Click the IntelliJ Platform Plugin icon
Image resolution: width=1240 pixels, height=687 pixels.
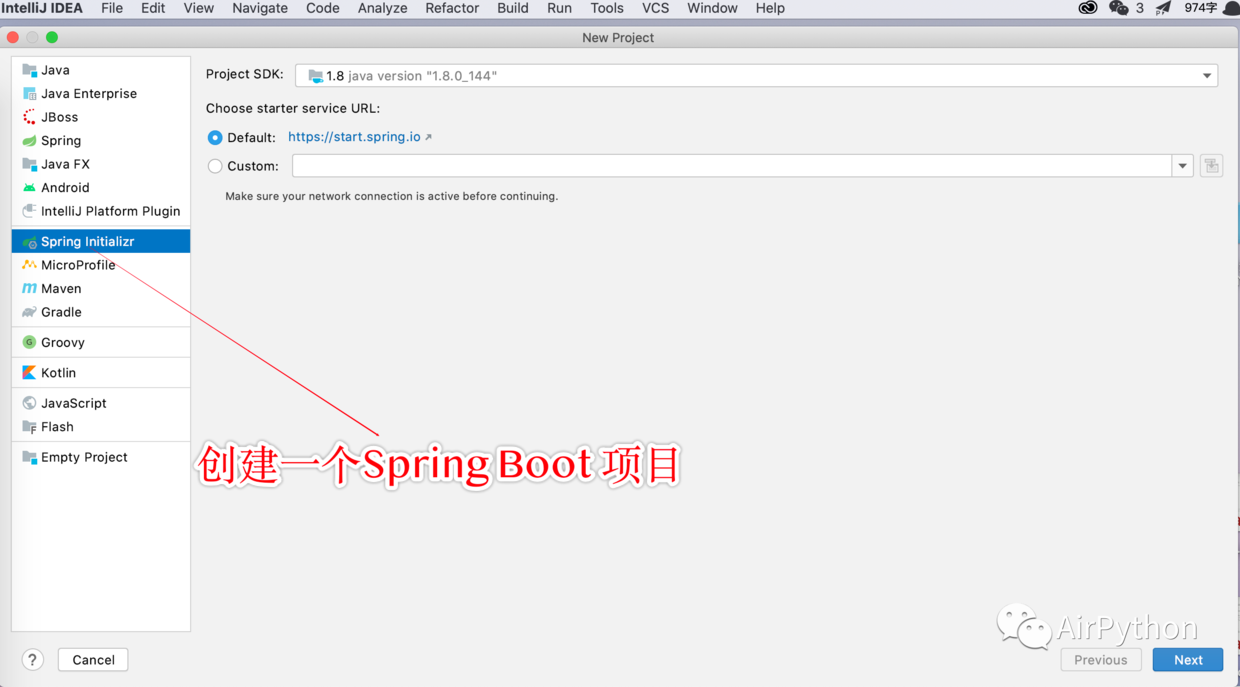[29, 211]
